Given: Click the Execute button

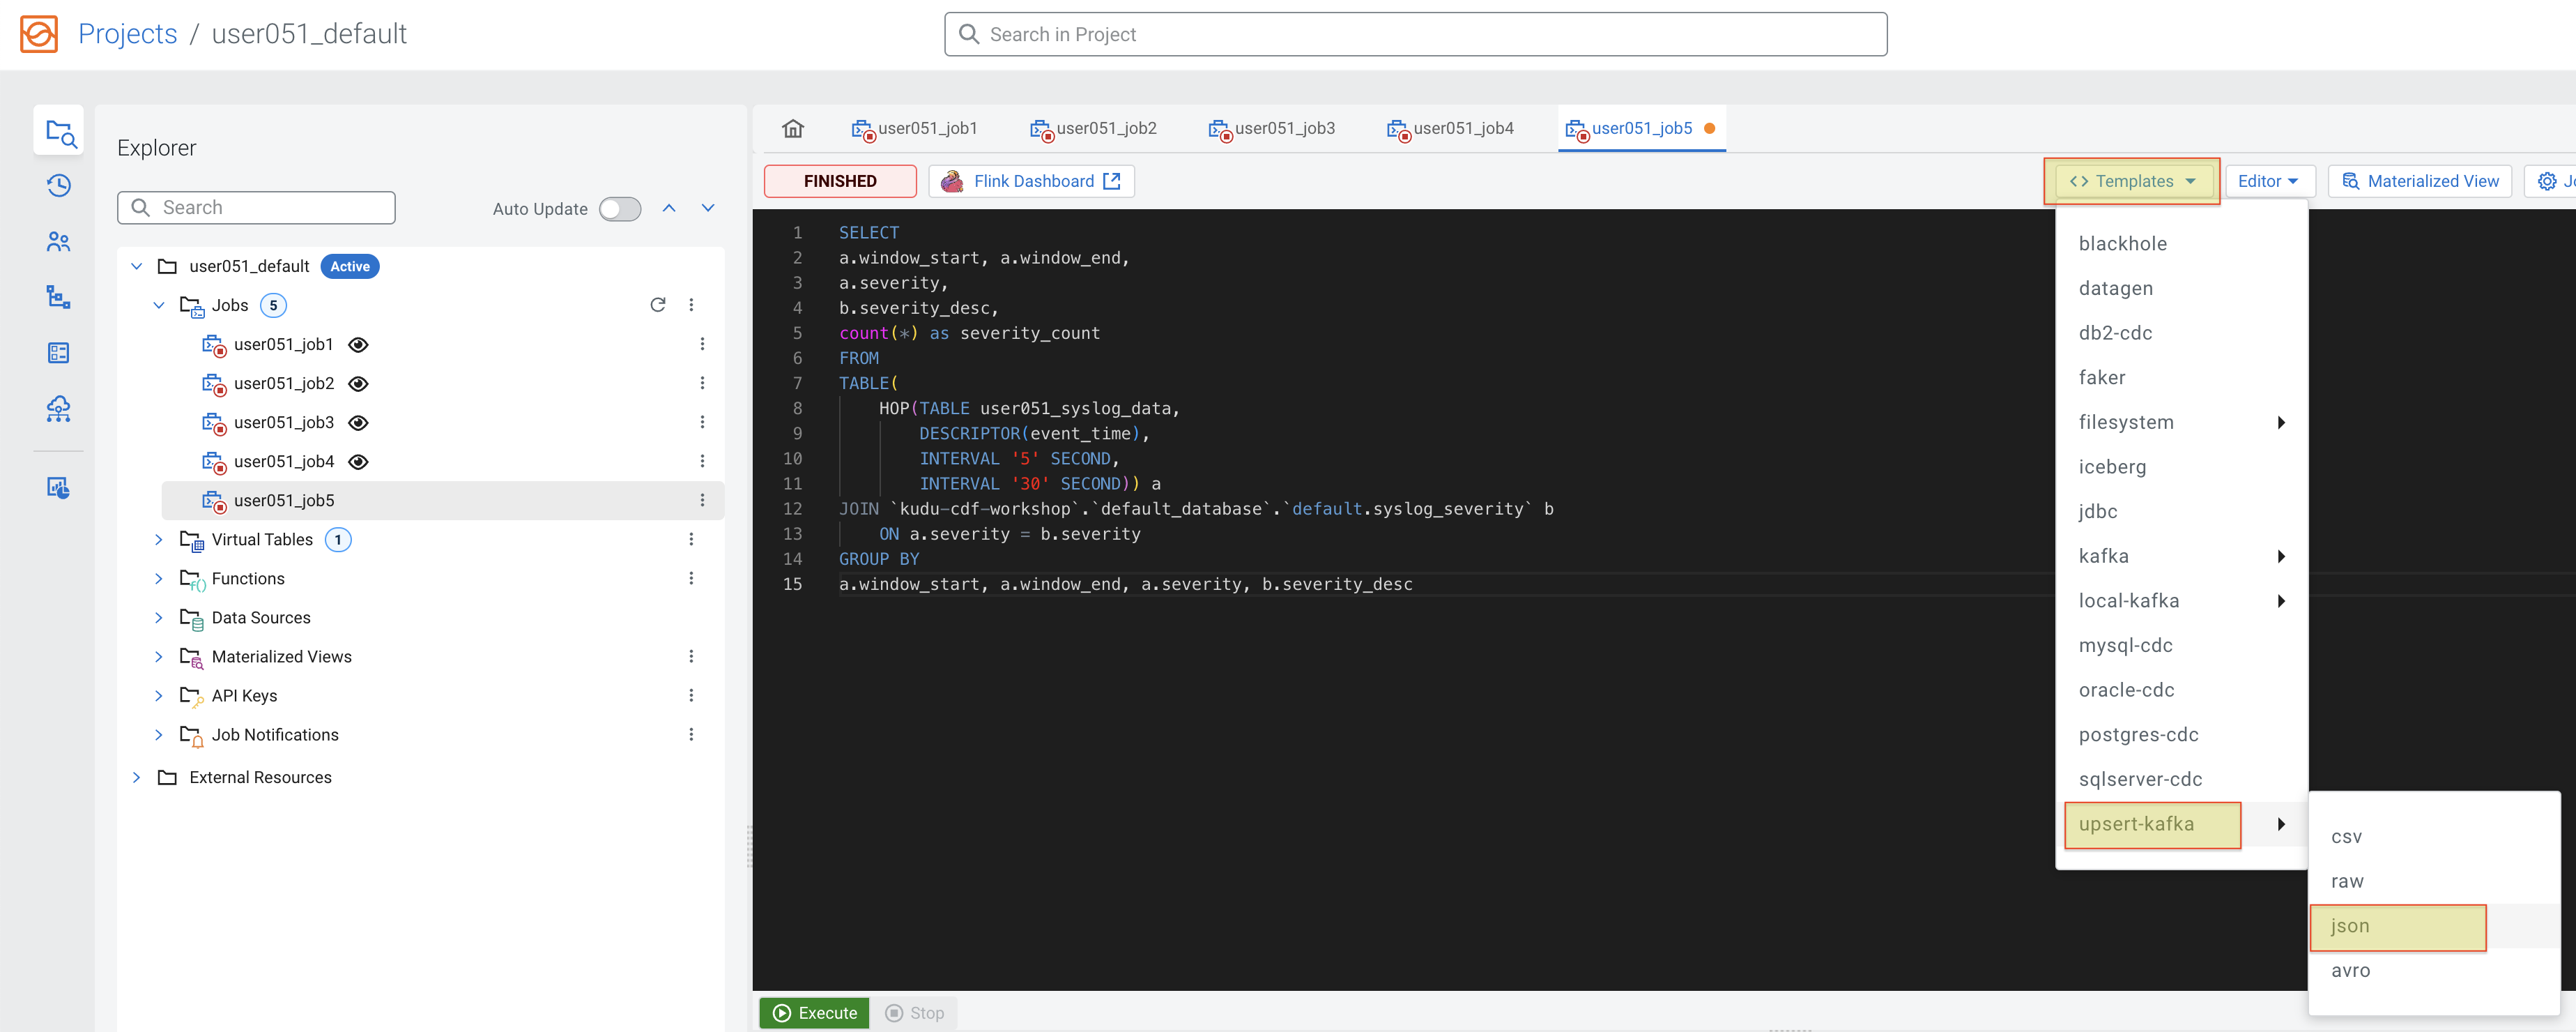Looking at the screenshot, I should (815, 1012).
